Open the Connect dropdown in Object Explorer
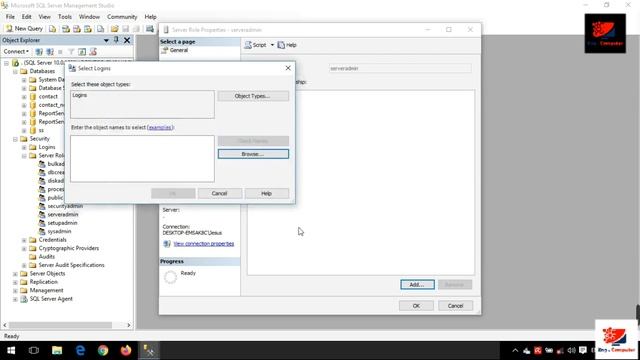Viewport: 640px width, 360px height. 16,51
